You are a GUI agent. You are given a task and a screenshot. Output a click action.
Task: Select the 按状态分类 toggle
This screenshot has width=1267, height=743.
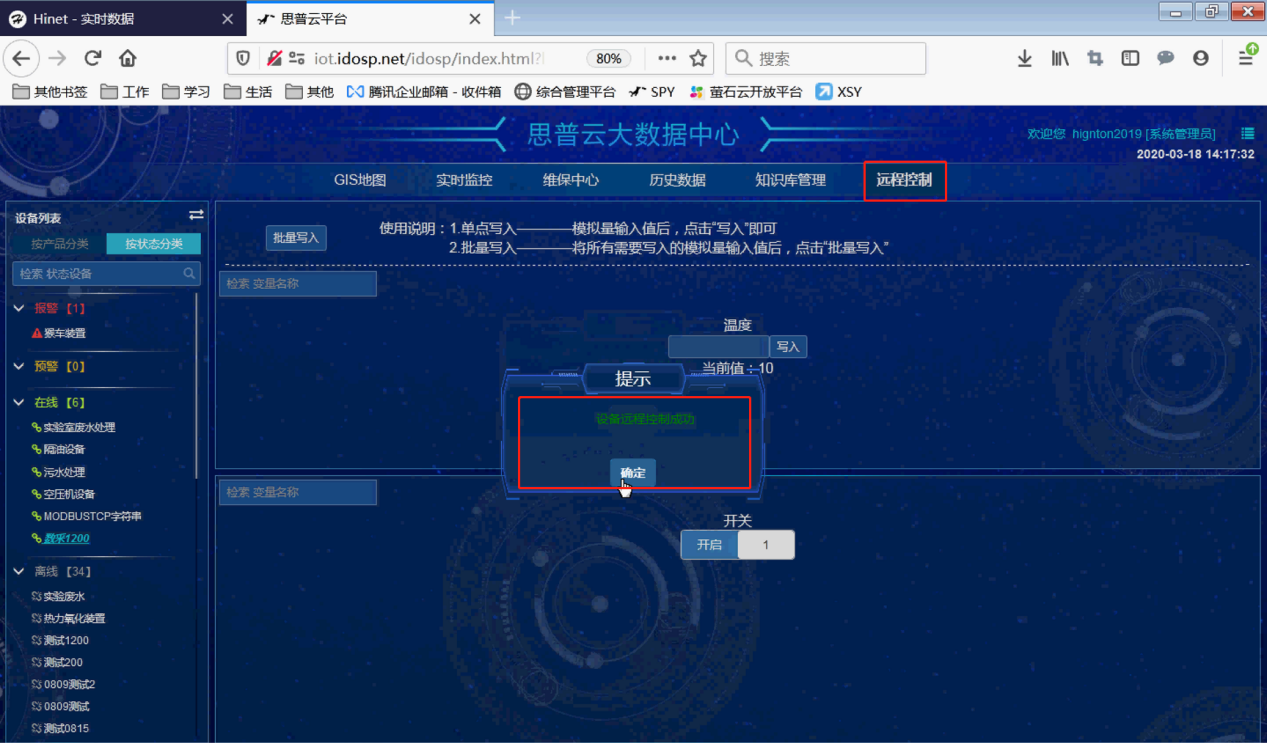(x=153, y=243)
